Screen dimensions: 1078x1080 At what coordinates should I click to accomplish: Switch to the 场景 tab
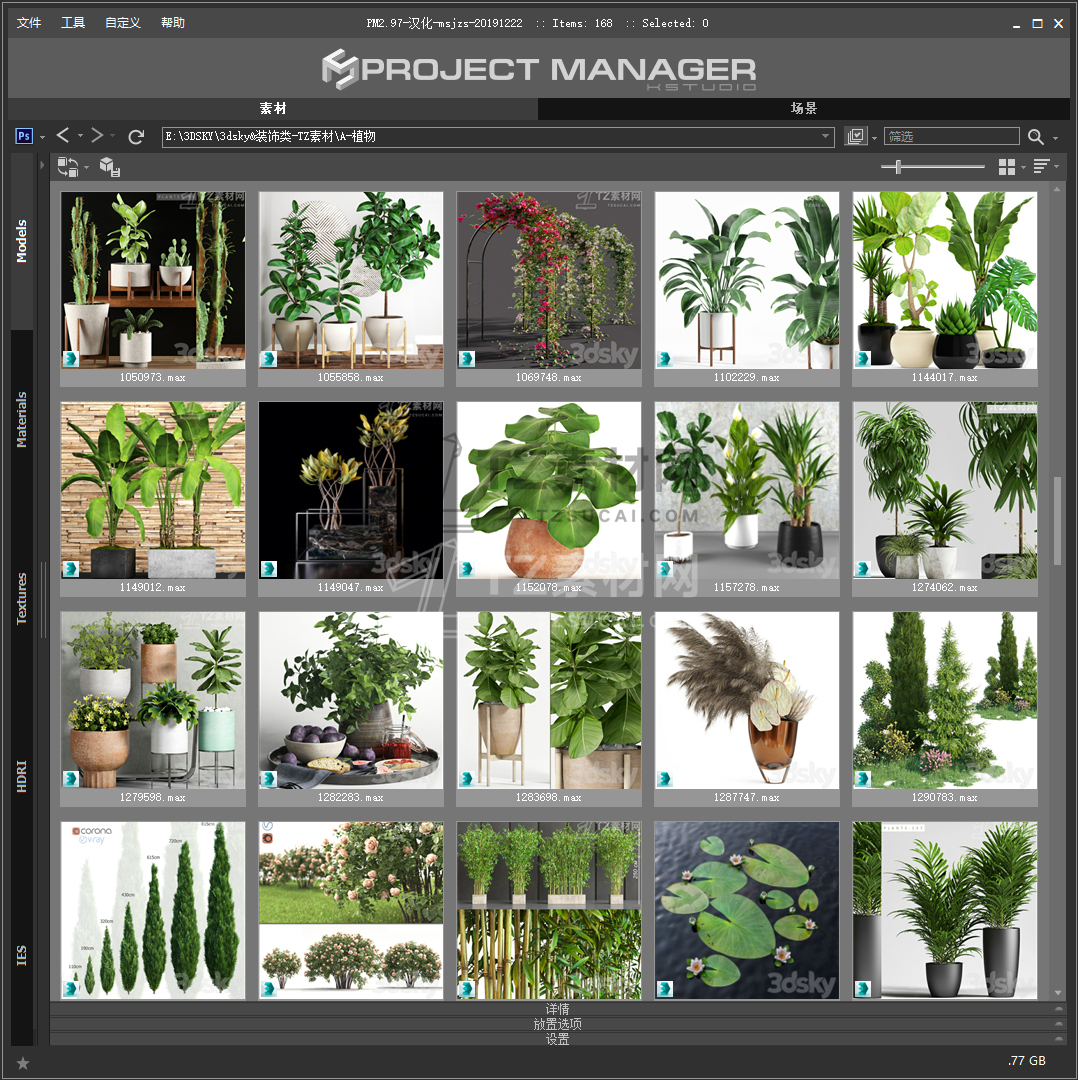804,108
